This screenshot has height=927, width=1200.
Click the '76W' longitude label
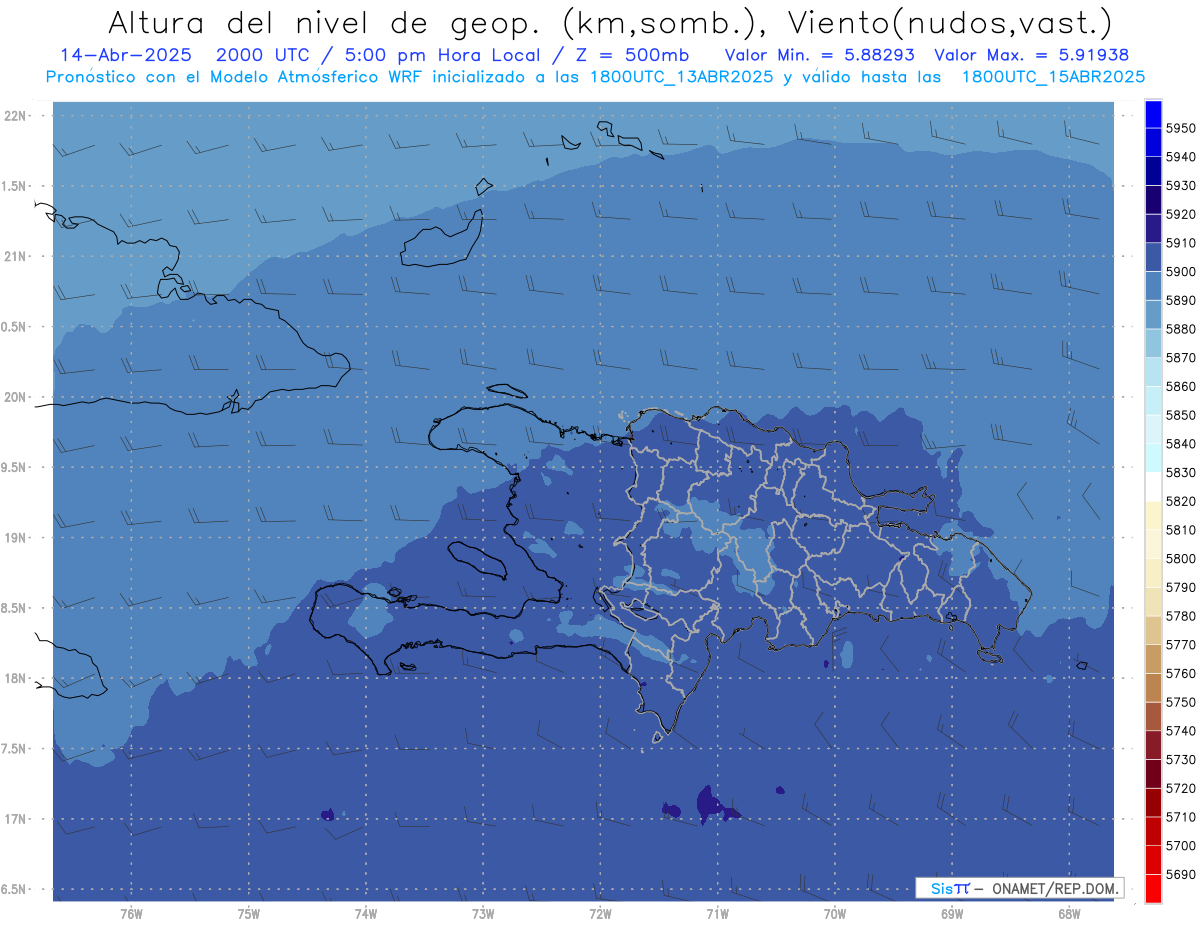tap(131, 913)
